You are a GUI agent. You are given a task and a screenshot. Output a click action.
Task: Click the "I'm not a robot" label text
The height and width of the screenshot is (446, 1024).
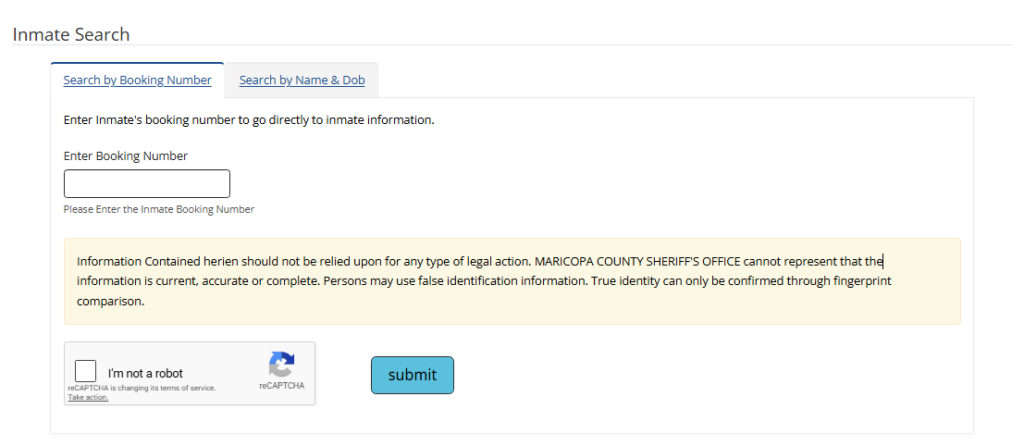tap(145, 374)
